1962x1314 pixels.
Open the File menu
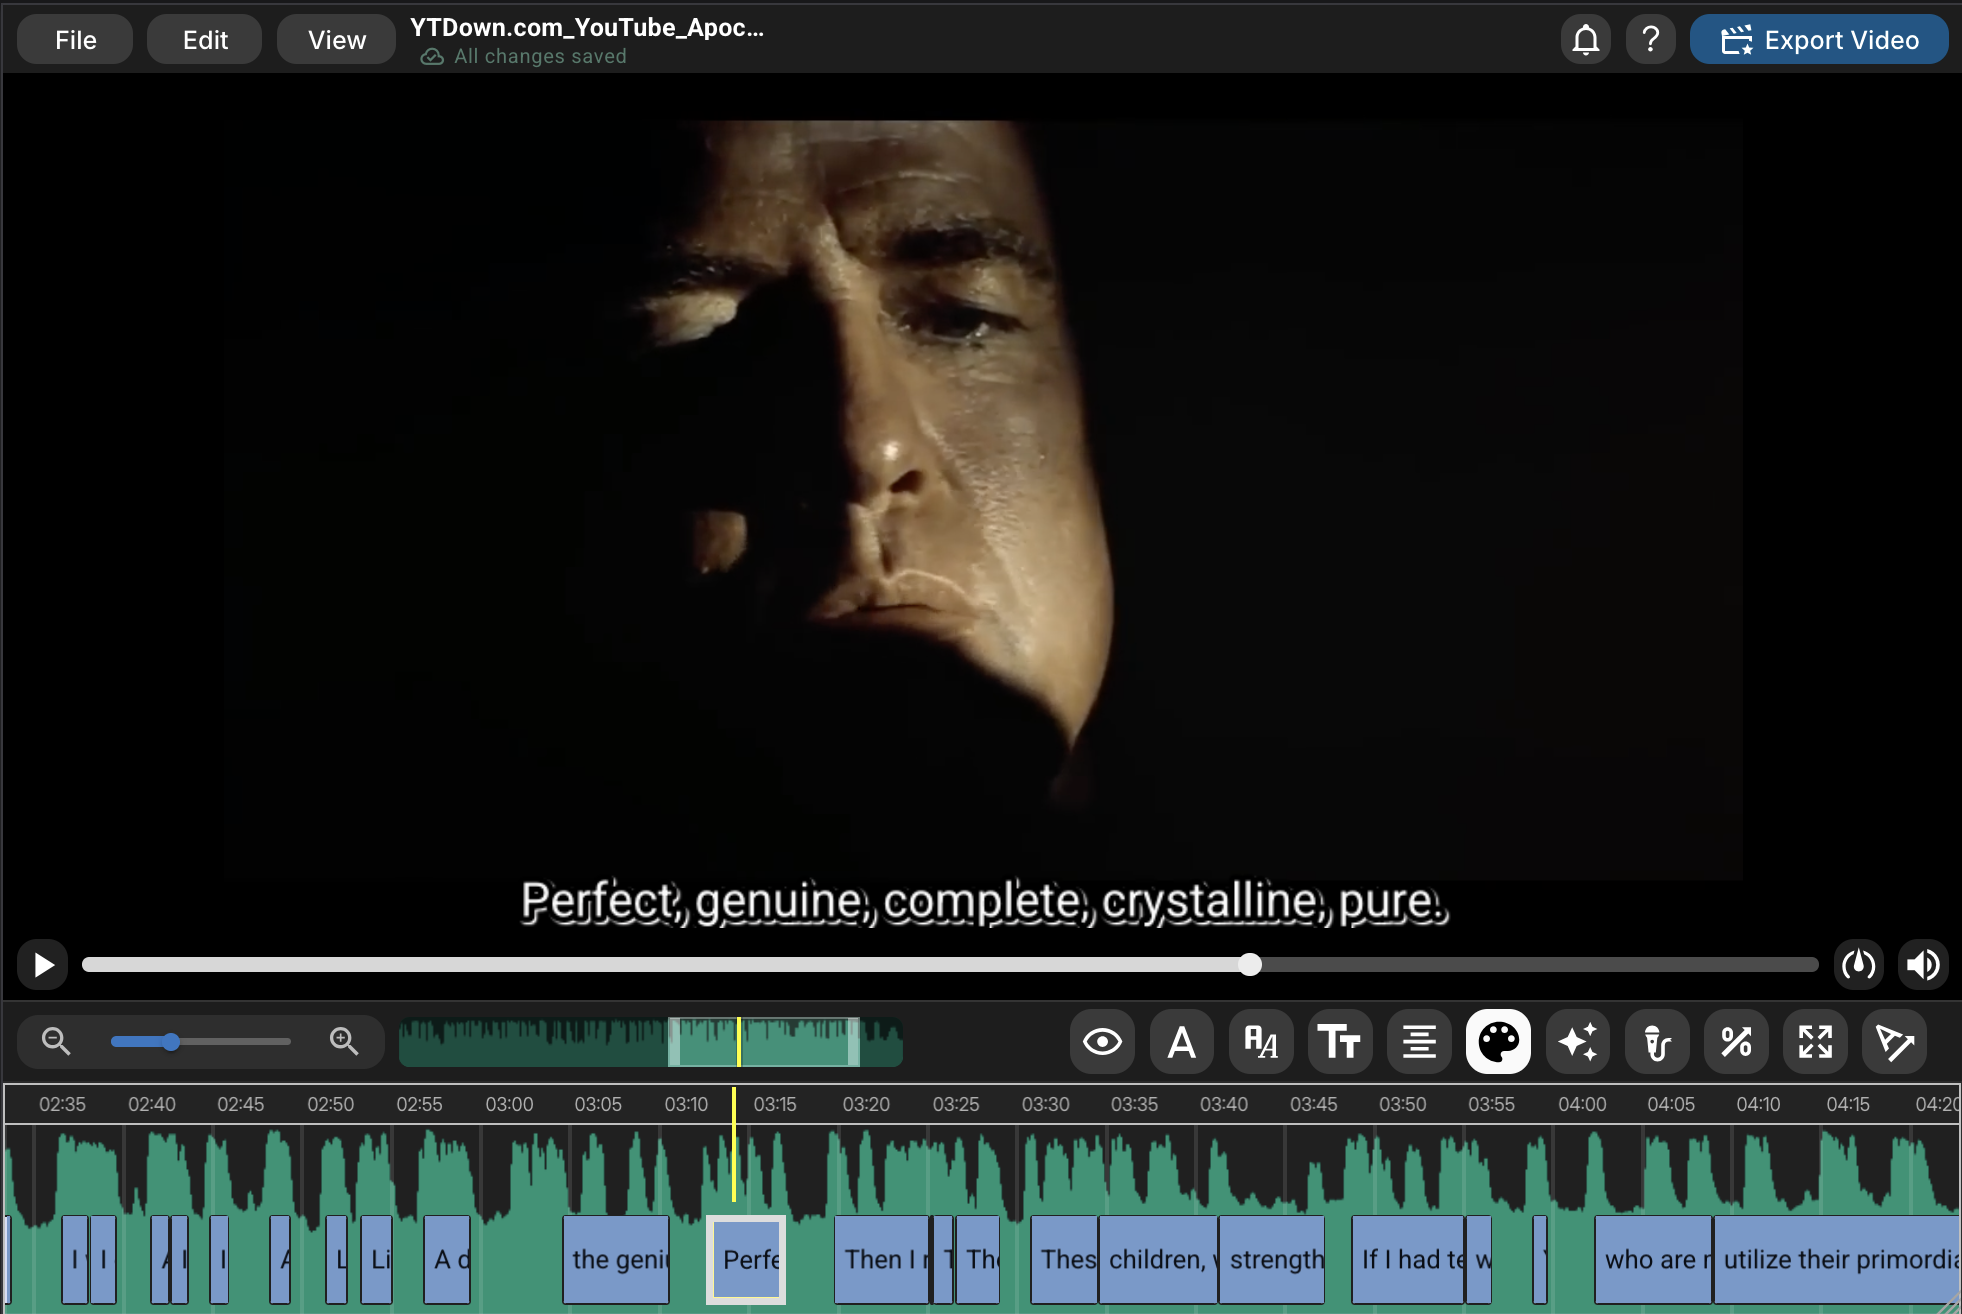(75, 40)
